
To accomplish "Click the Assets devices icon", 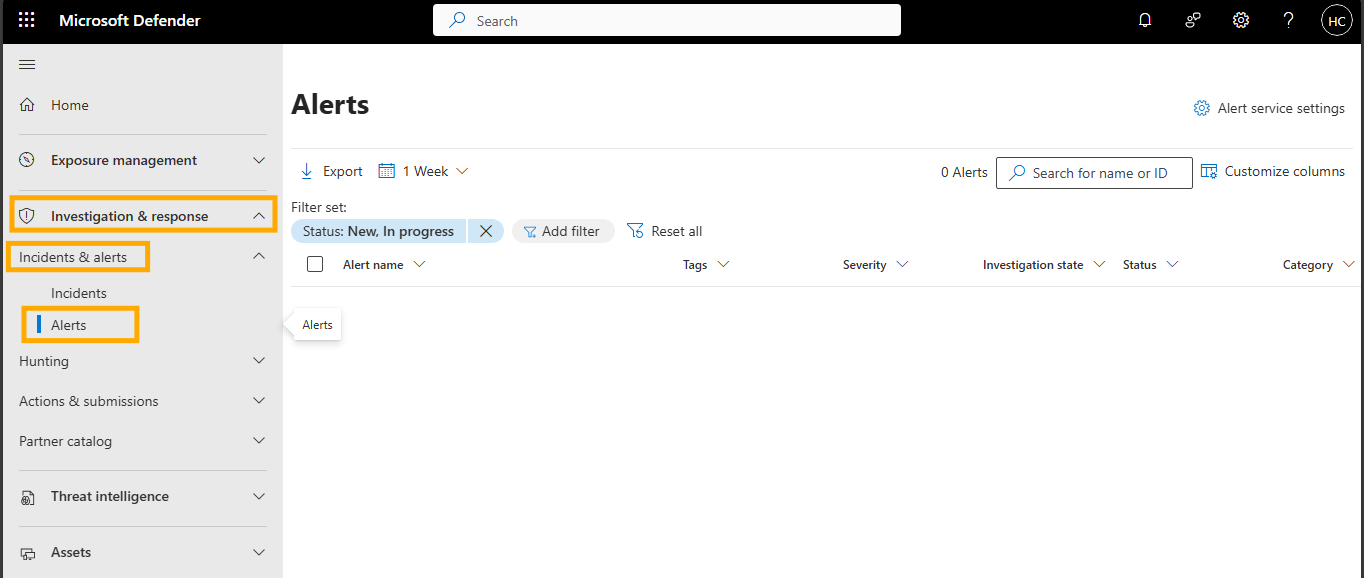I will click(x=28, y=553).
